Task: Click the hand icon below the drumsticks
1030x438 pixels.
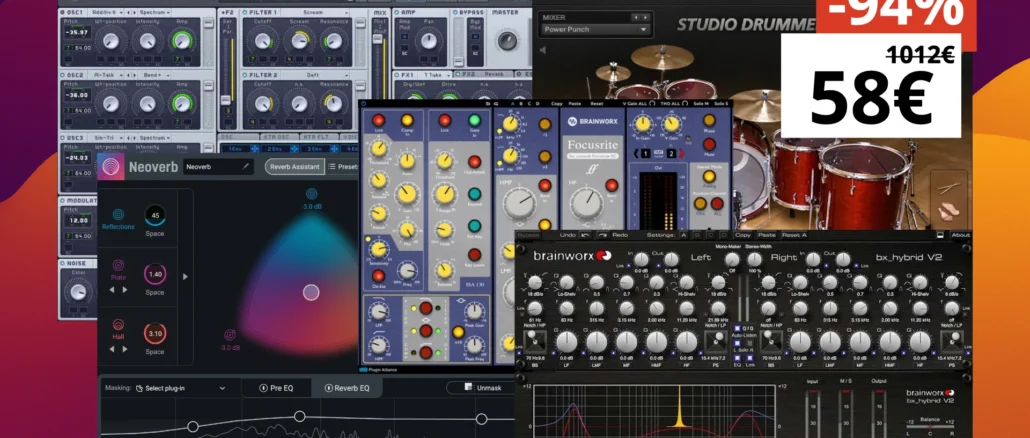Action: 949,213
